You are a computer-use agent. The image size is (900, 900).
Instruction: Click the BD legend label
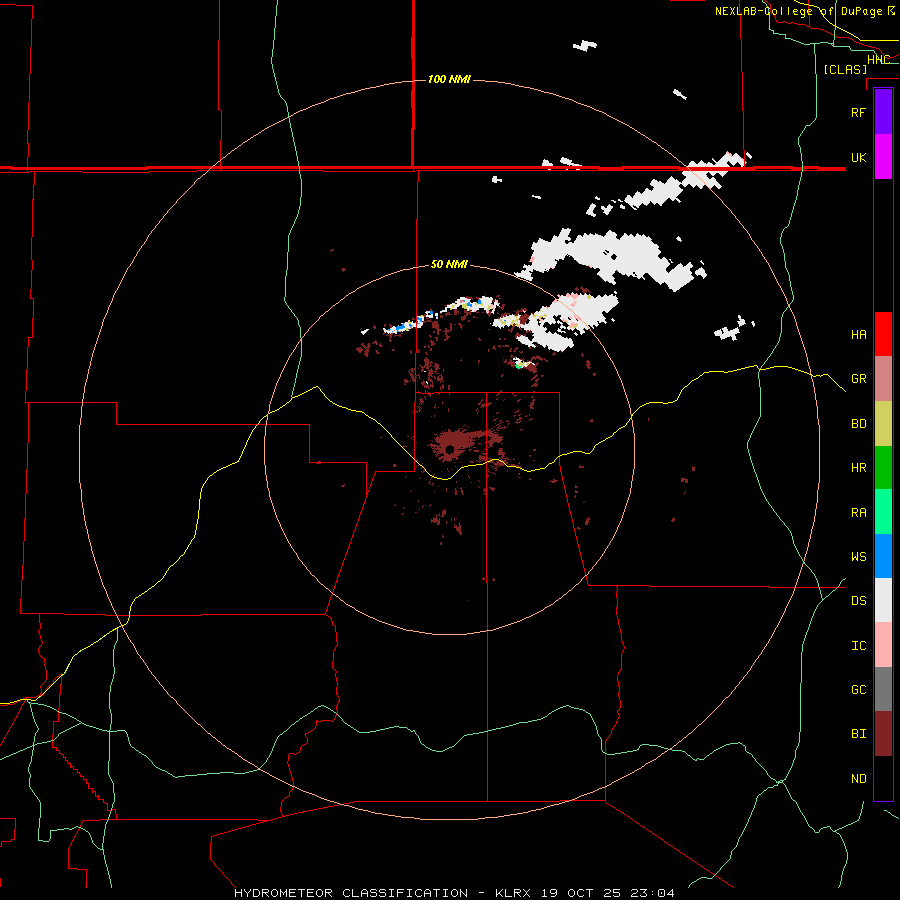858,424
